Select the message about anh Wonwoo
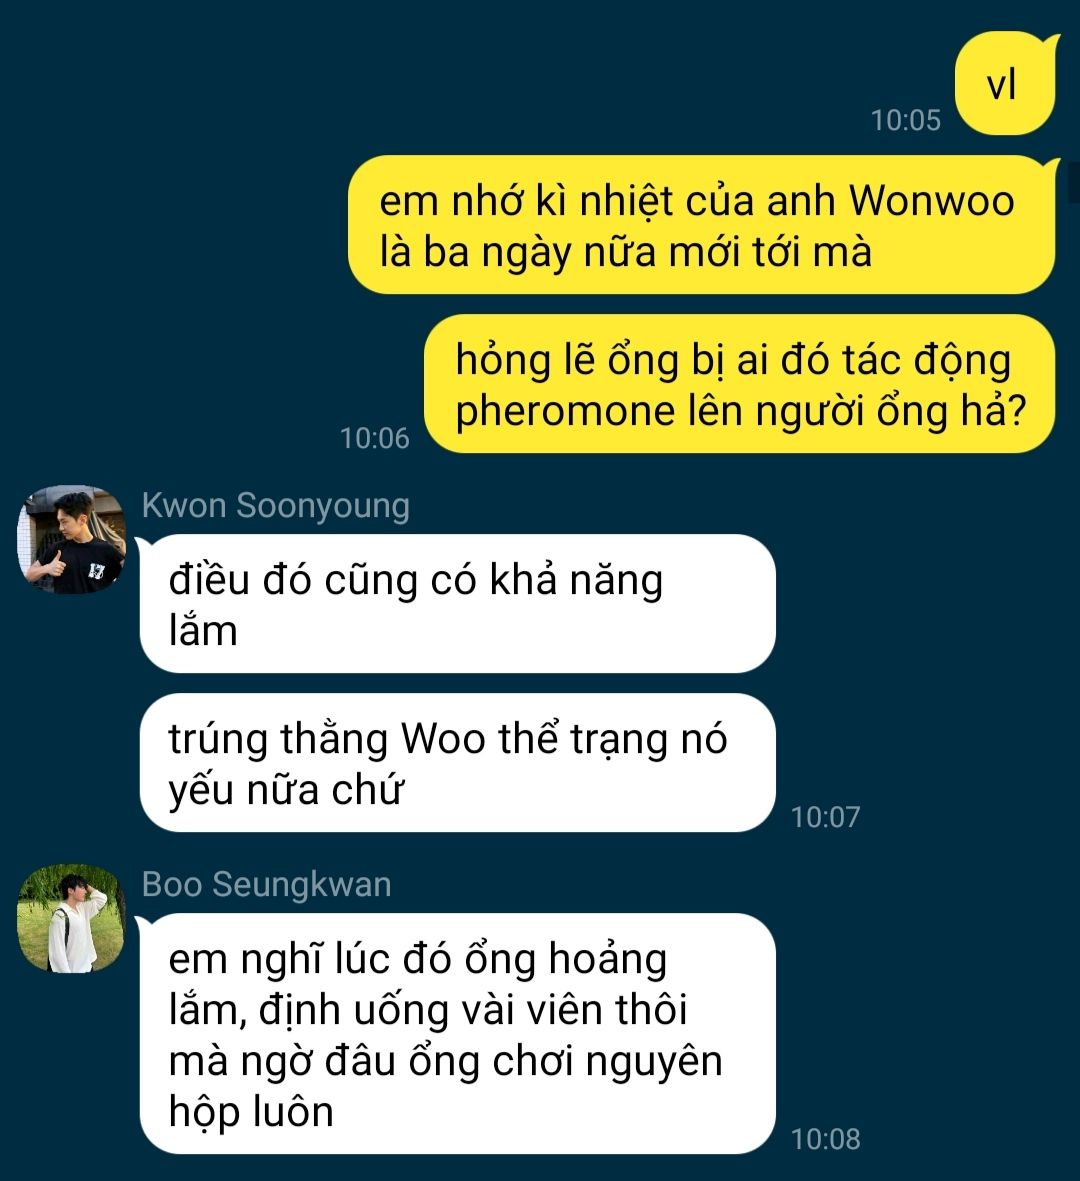This screenshot has height=1181, width=1080. 701,224
